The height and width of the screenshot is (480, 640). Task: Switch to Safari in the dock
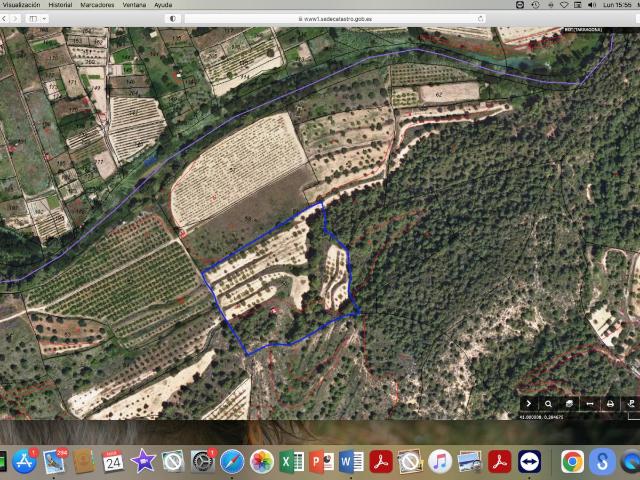coord(232,462)
